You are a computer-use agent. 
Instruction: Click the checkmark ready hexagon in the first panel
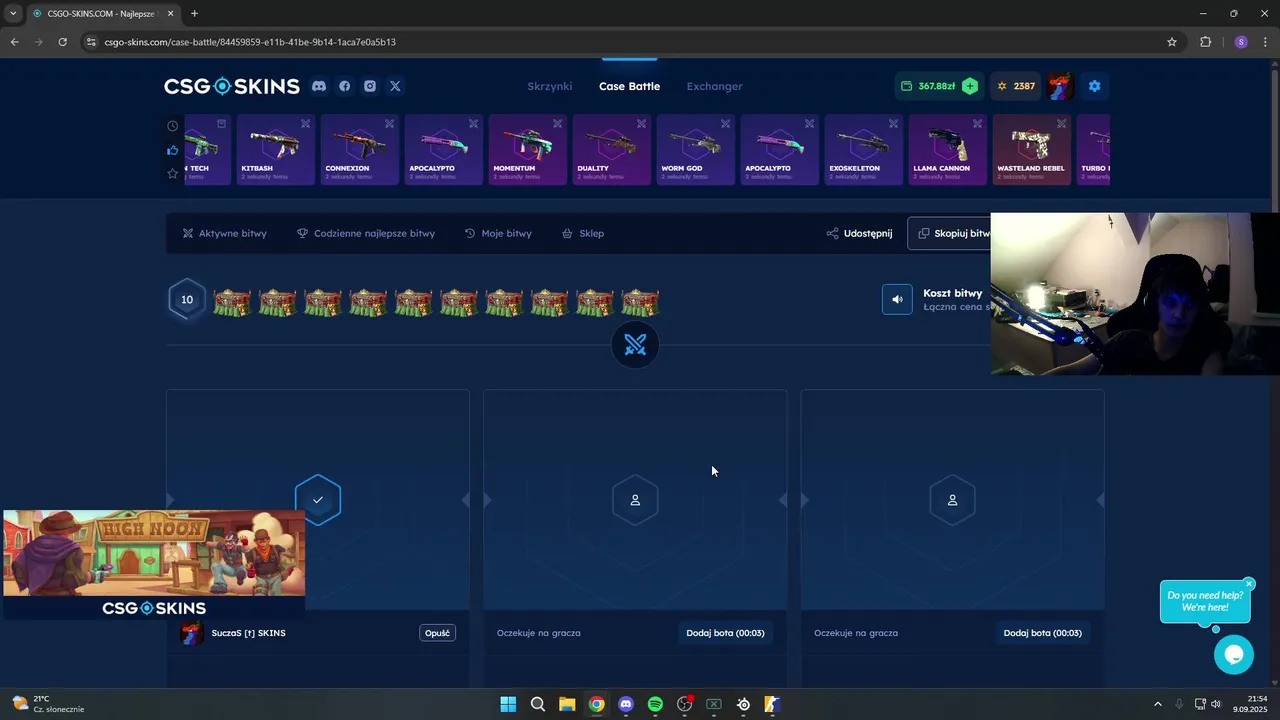[318, 500]
